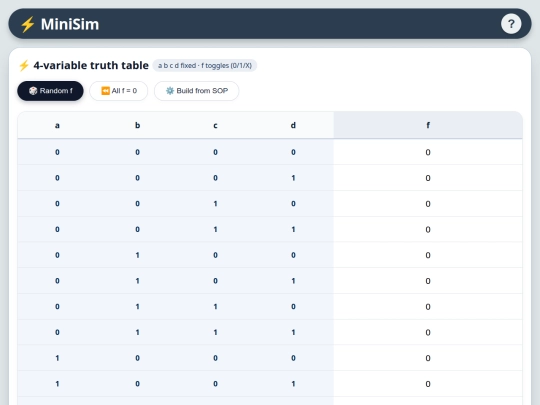Toggle f value for row 0110
The image size is (540, 405).
click(428, 307)
